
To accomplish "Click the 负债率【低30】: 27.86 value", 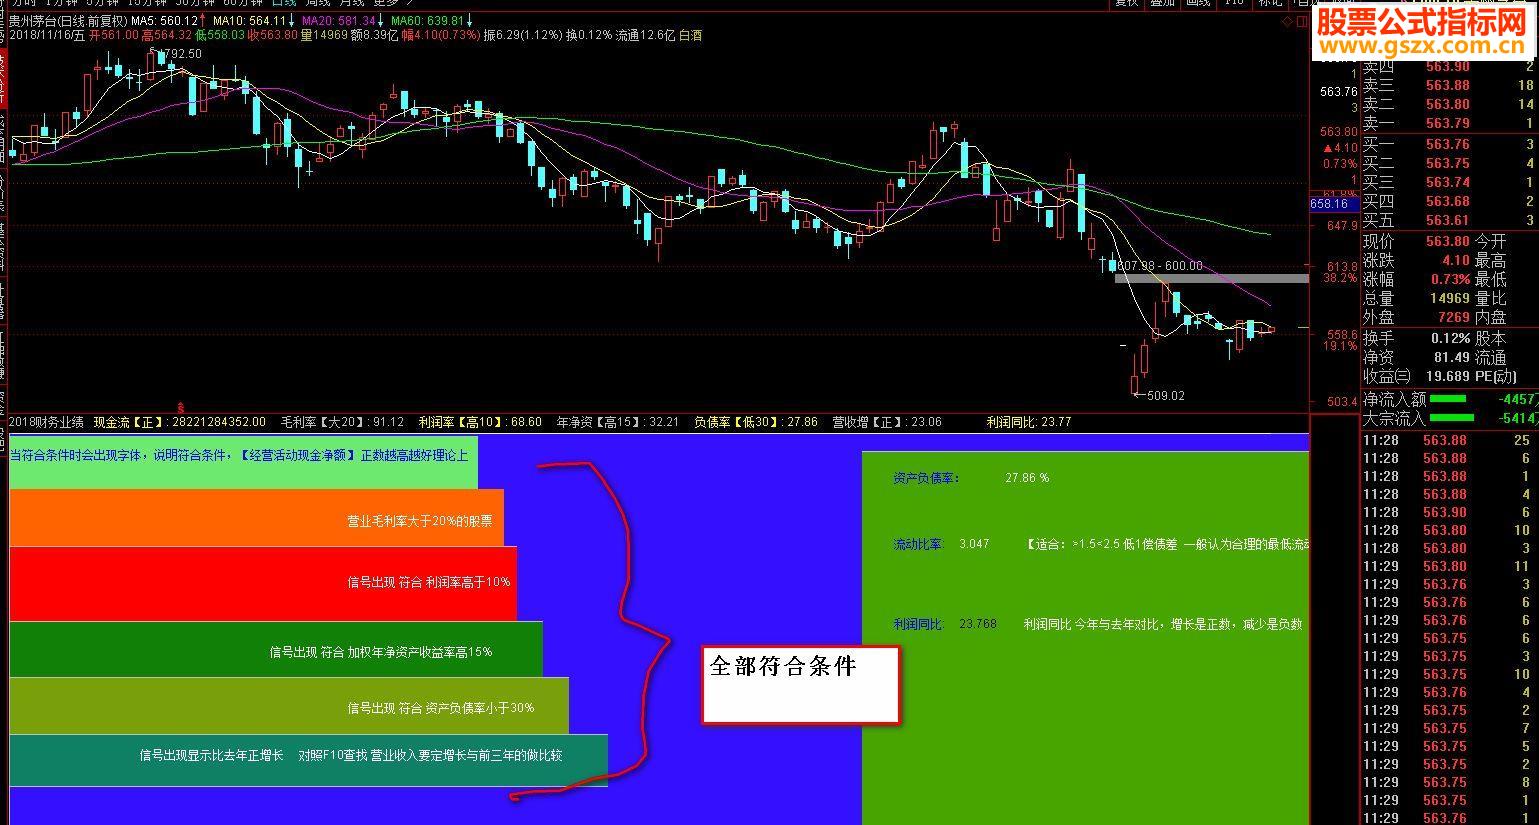I will [756, 422].
